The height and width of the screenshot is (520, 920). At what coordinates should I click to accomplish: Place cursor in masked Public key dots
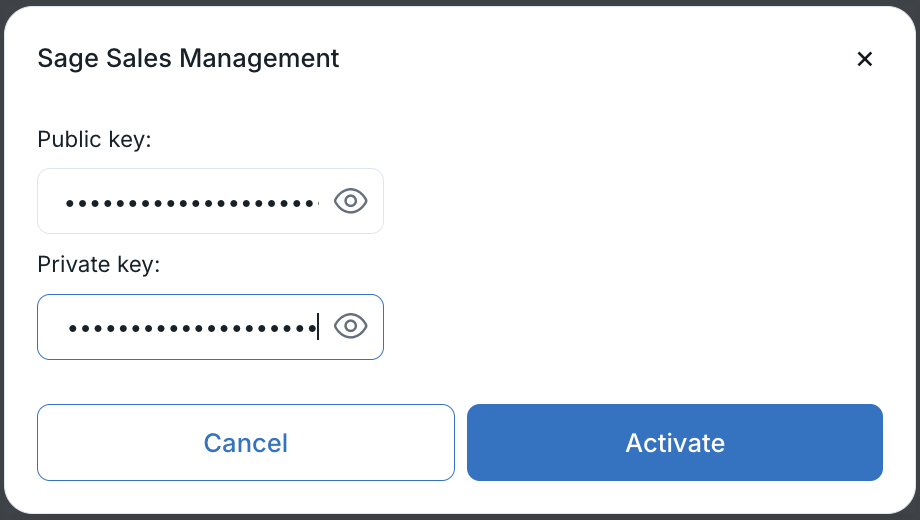click(190, 202)
